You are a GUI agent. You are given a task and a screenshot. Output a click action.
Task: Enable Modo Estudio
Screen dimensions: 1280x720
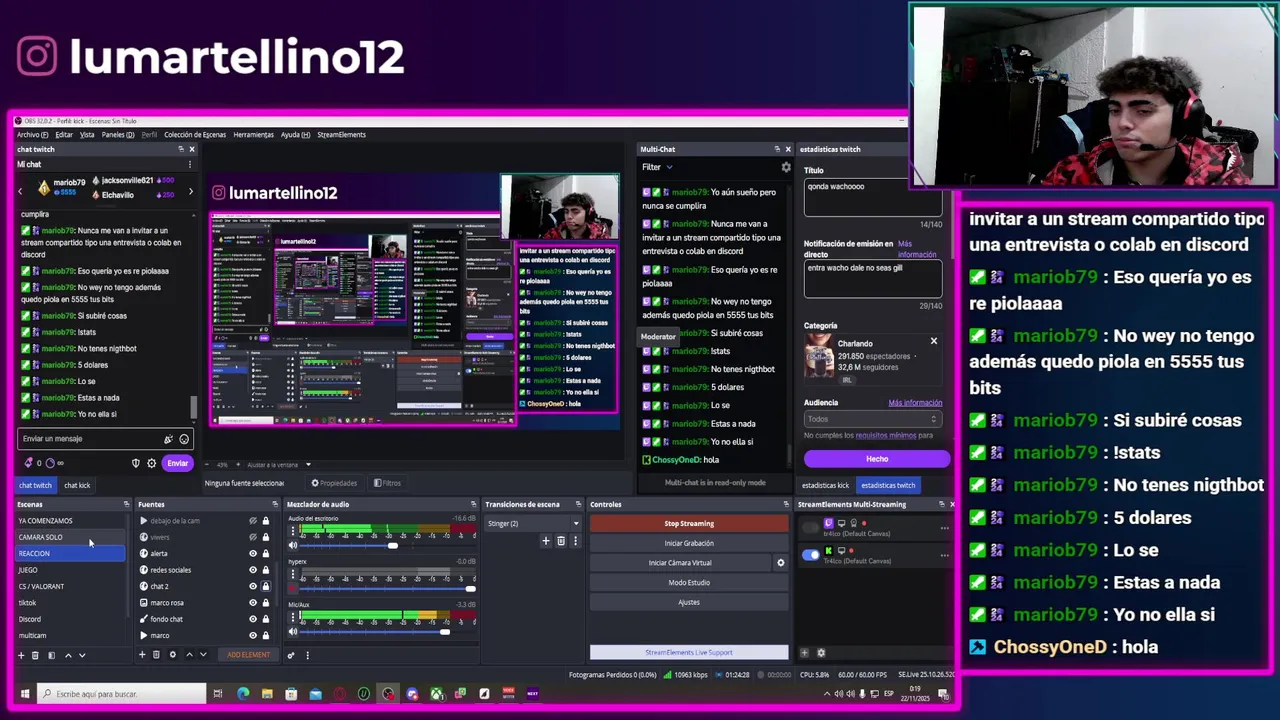(689, 582)
